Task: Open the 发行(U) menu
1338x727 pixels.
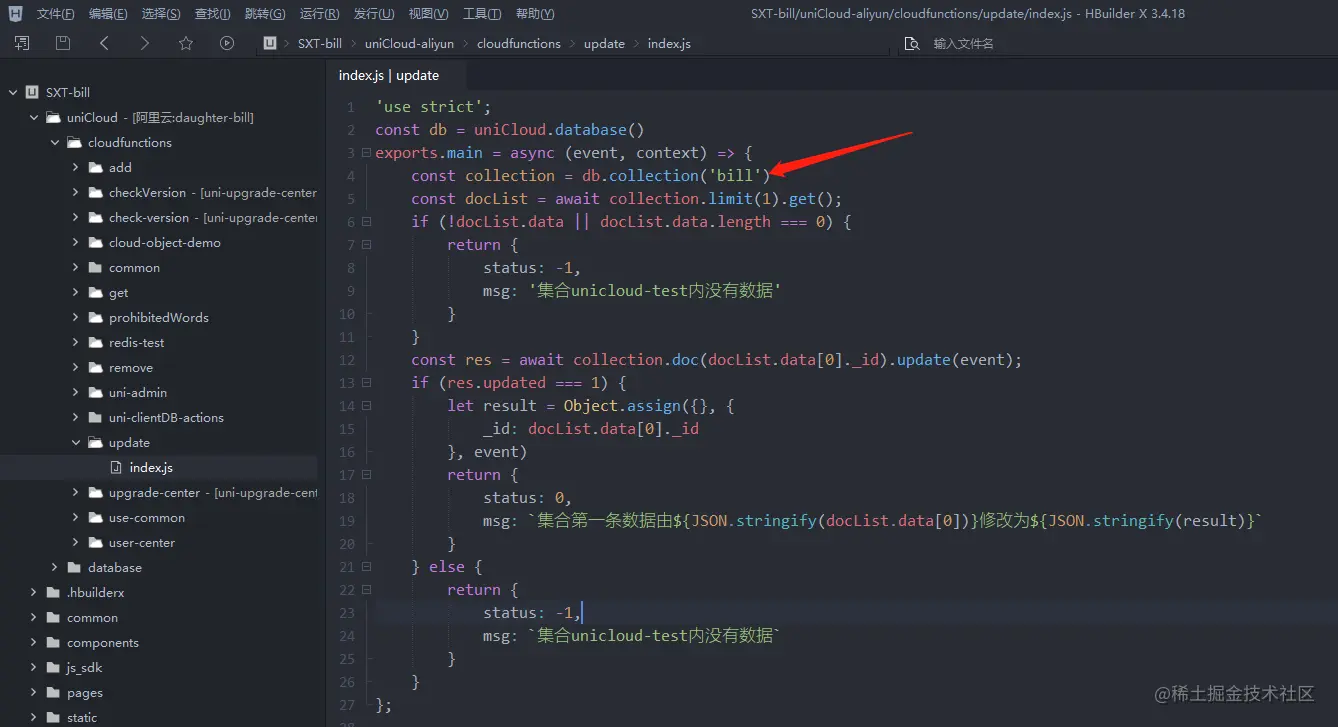Action: tap(373, 14)
